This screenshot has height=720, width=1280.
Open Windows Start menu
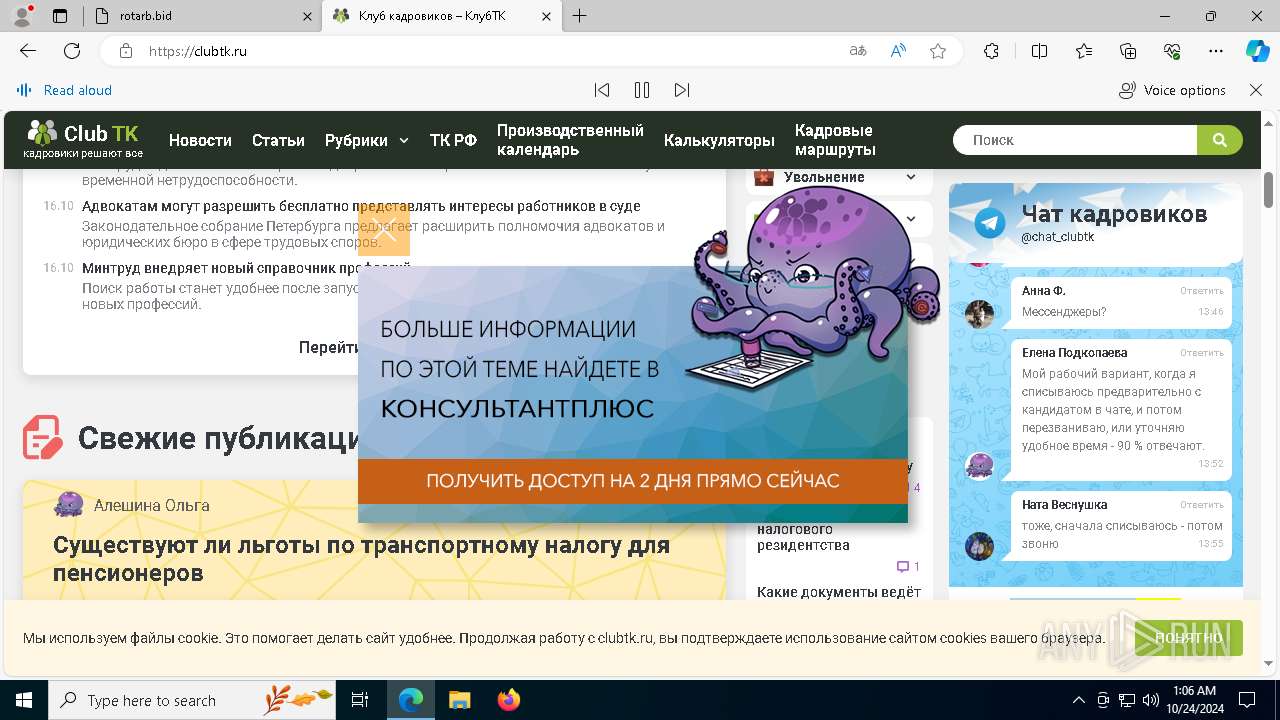tap(23, 700)
